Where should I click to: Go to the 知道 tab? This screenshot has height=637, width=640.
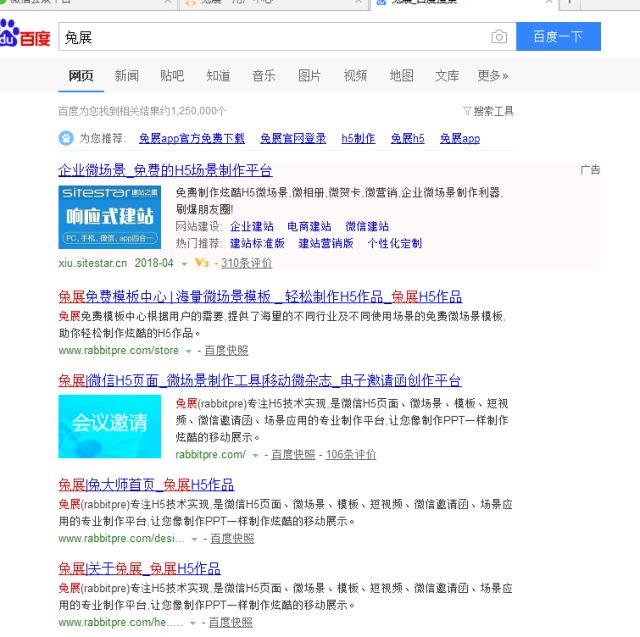[218, 76]
